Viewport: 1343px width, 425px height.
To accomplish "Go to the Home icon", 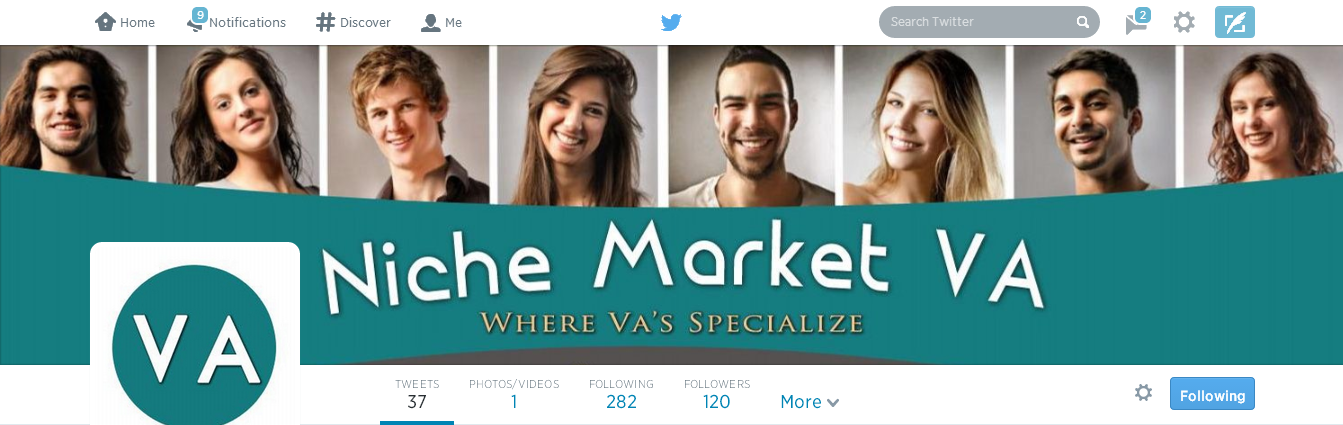I will 105,22.
